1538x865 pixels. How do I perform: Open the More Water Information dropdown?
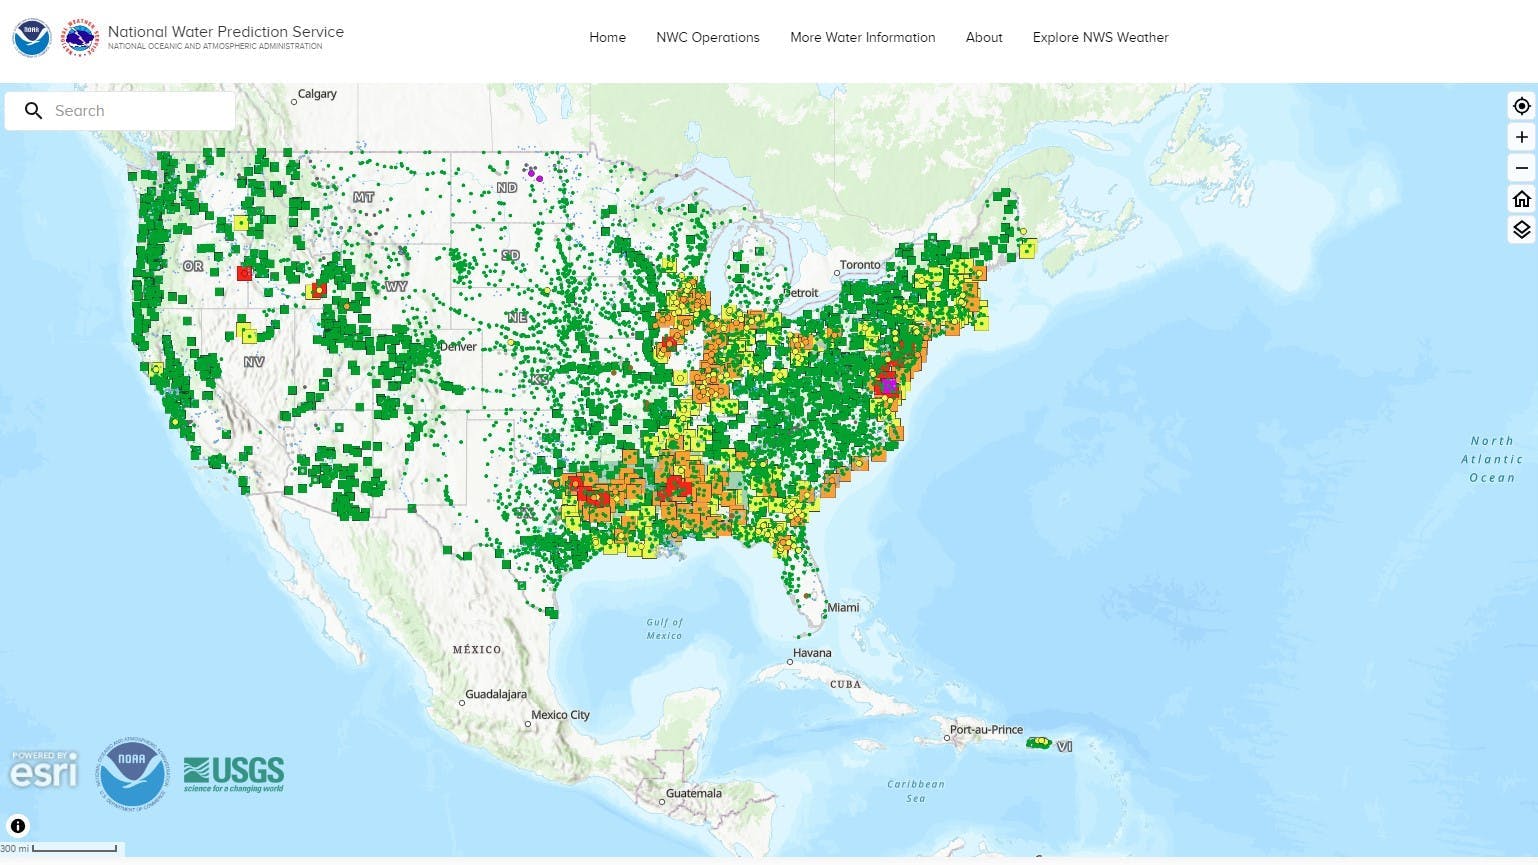pyautogui.click(x=862, y=38)
